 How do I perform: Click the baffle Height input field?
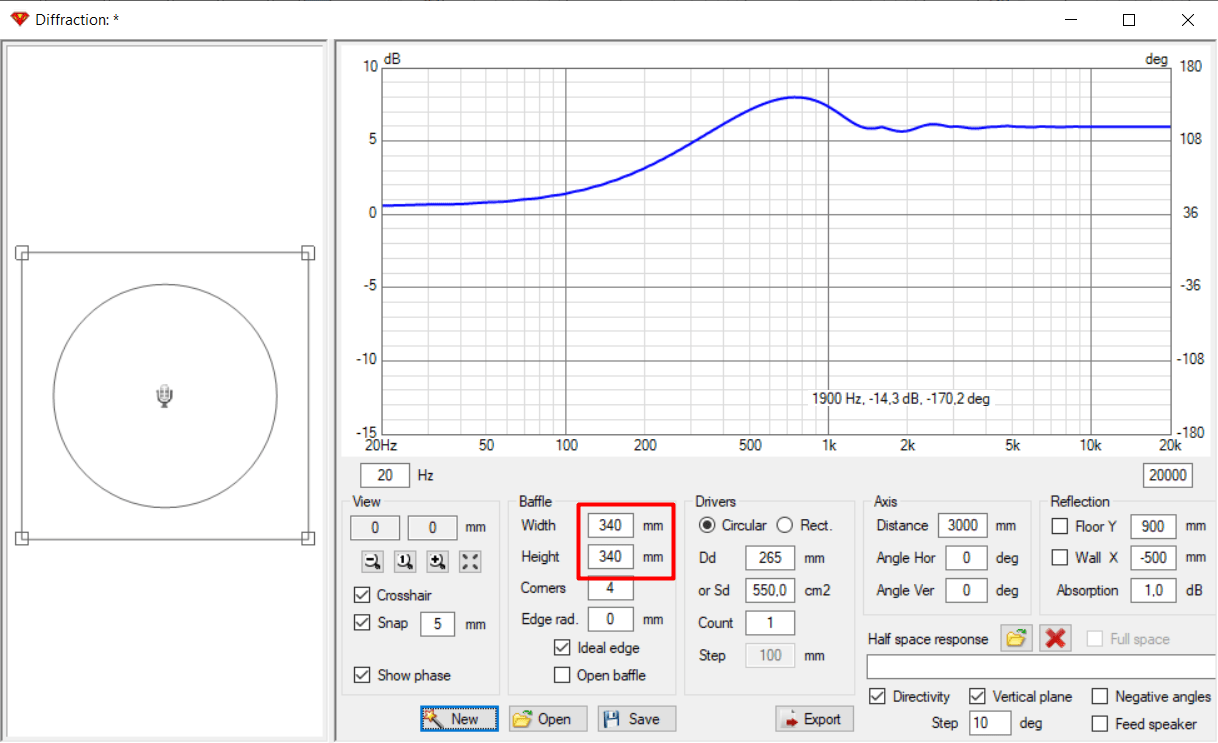[x=610, y=556]
